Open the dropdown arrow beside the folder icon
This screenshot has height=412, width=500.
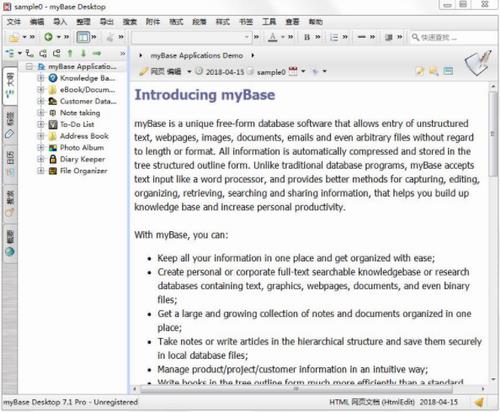(x=24, y=37)
